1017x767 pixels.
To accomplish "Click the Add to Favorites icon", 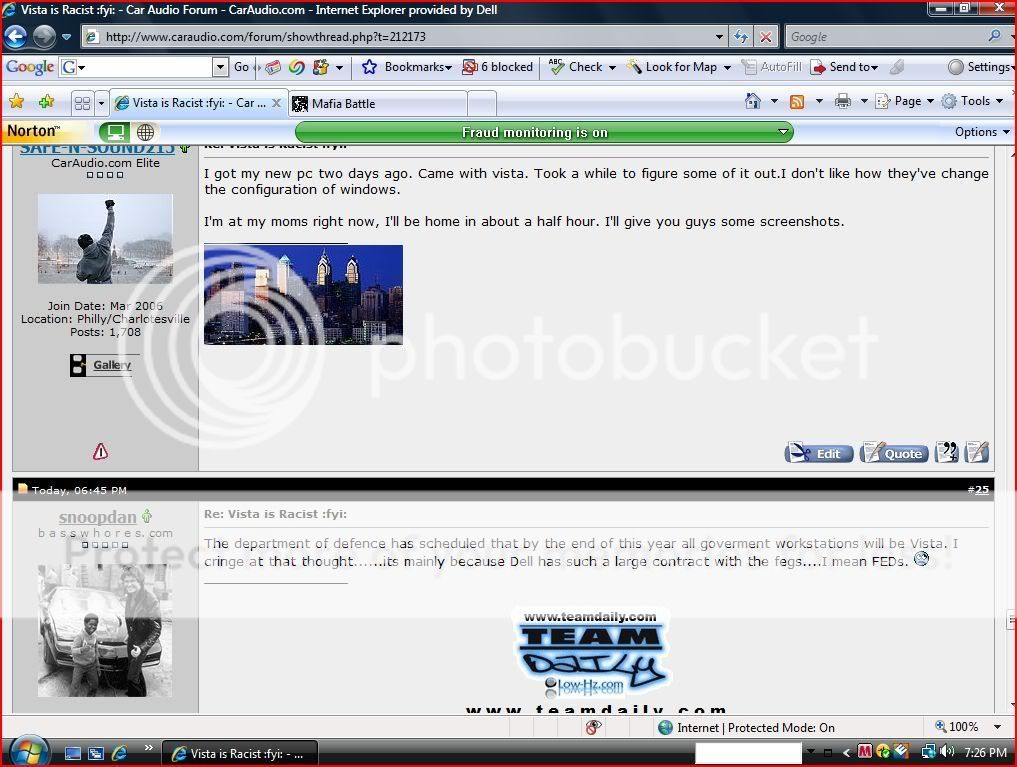I will point(47,102).
